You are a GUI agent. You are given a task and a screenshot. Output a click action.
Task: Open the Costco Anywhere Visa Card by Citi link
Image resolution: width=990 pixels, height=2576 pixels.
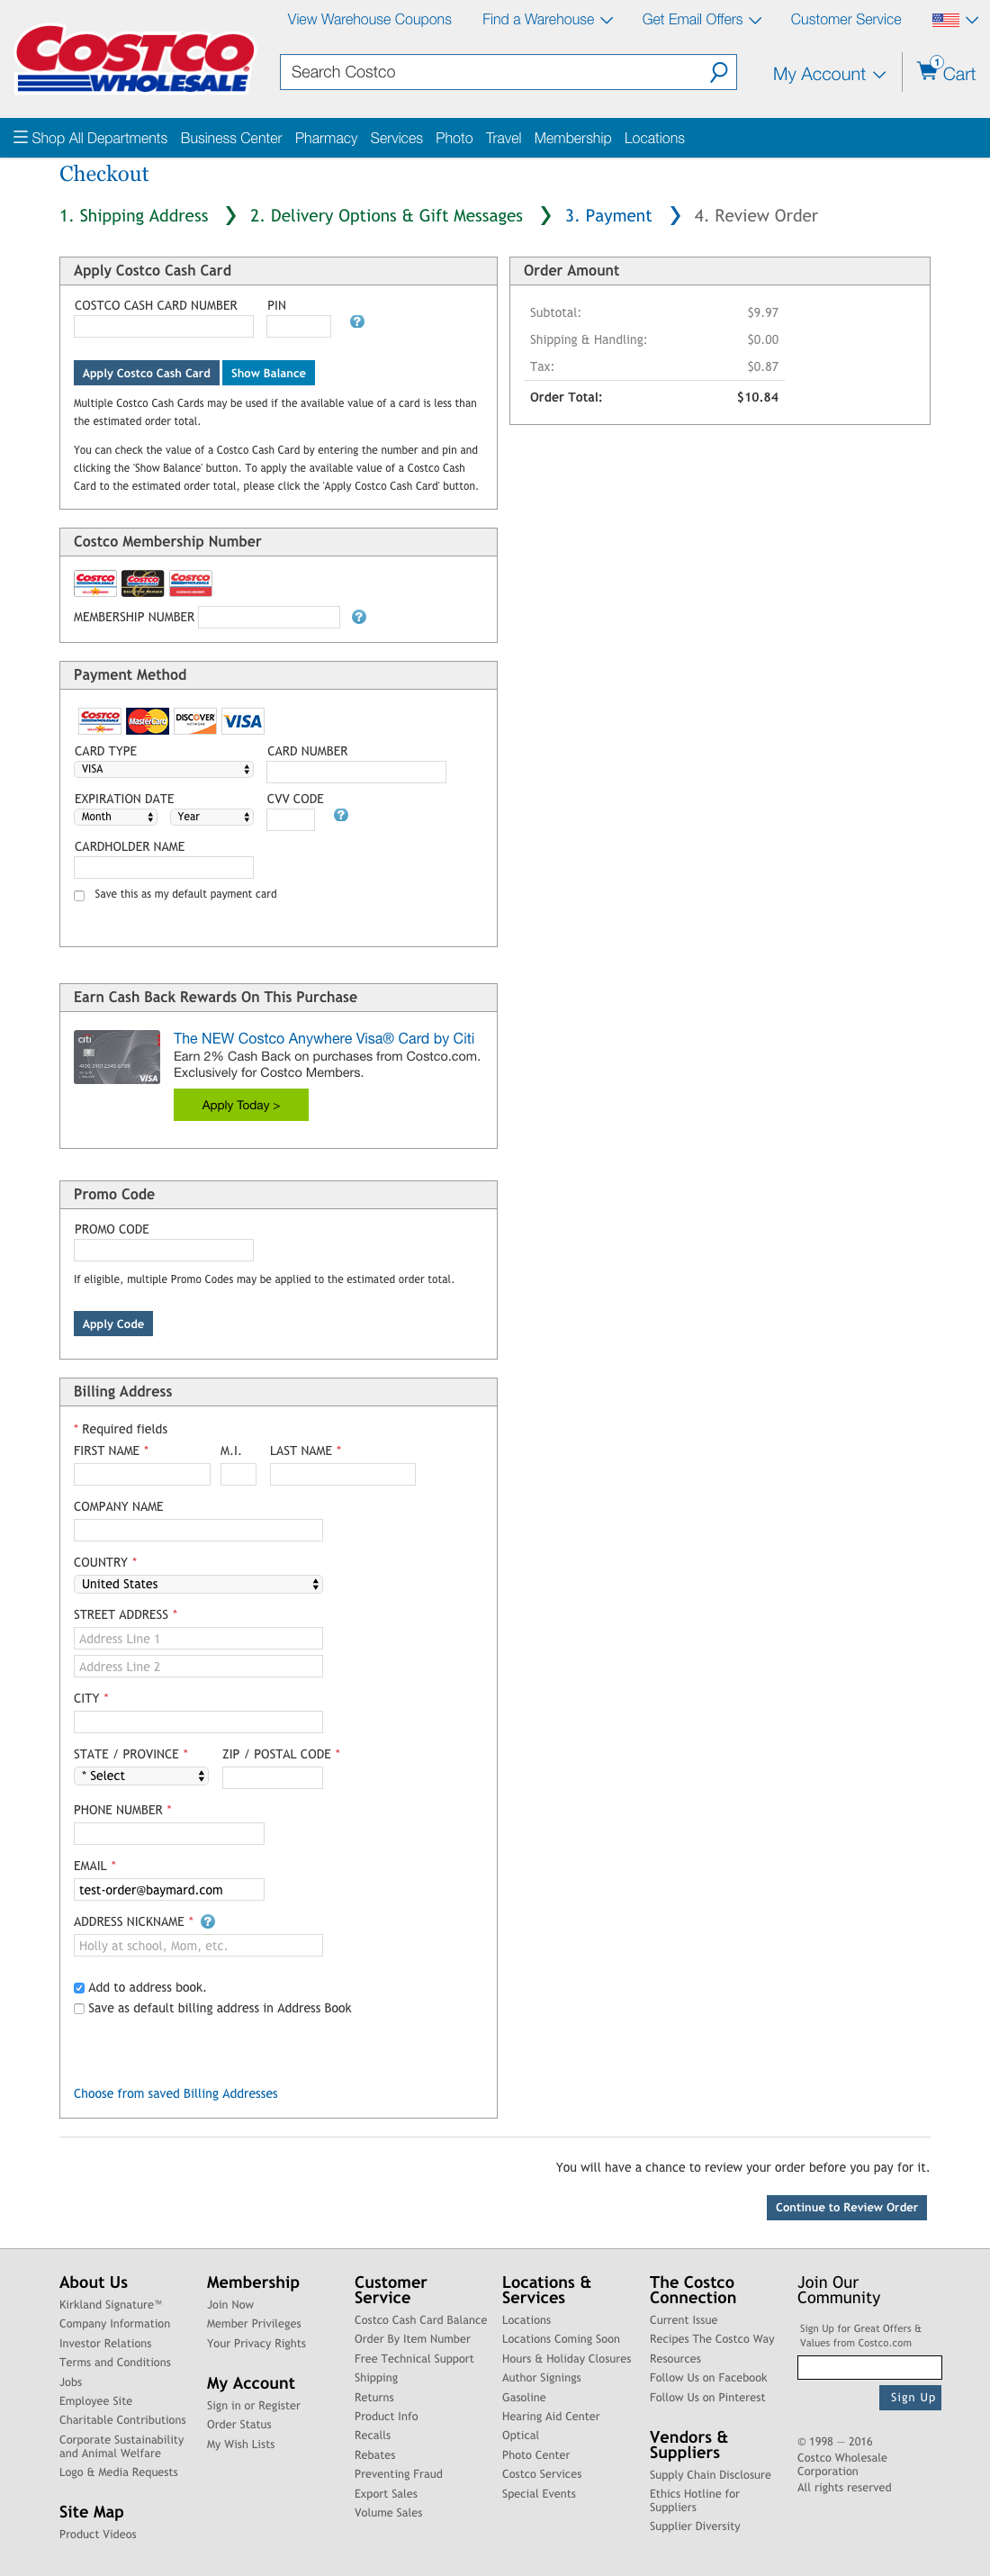click(324, 1038)
